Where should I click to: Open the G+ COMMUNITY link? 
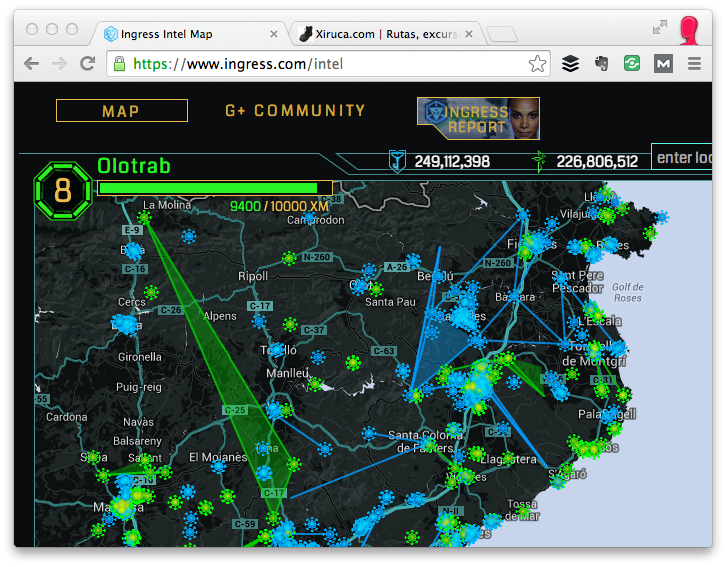[295, 111]
